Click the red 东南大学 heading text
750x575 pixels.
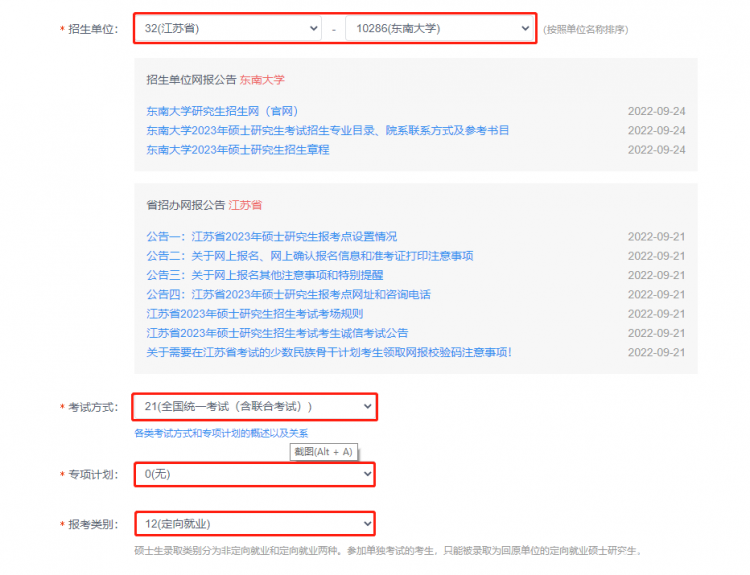[262, 80]
